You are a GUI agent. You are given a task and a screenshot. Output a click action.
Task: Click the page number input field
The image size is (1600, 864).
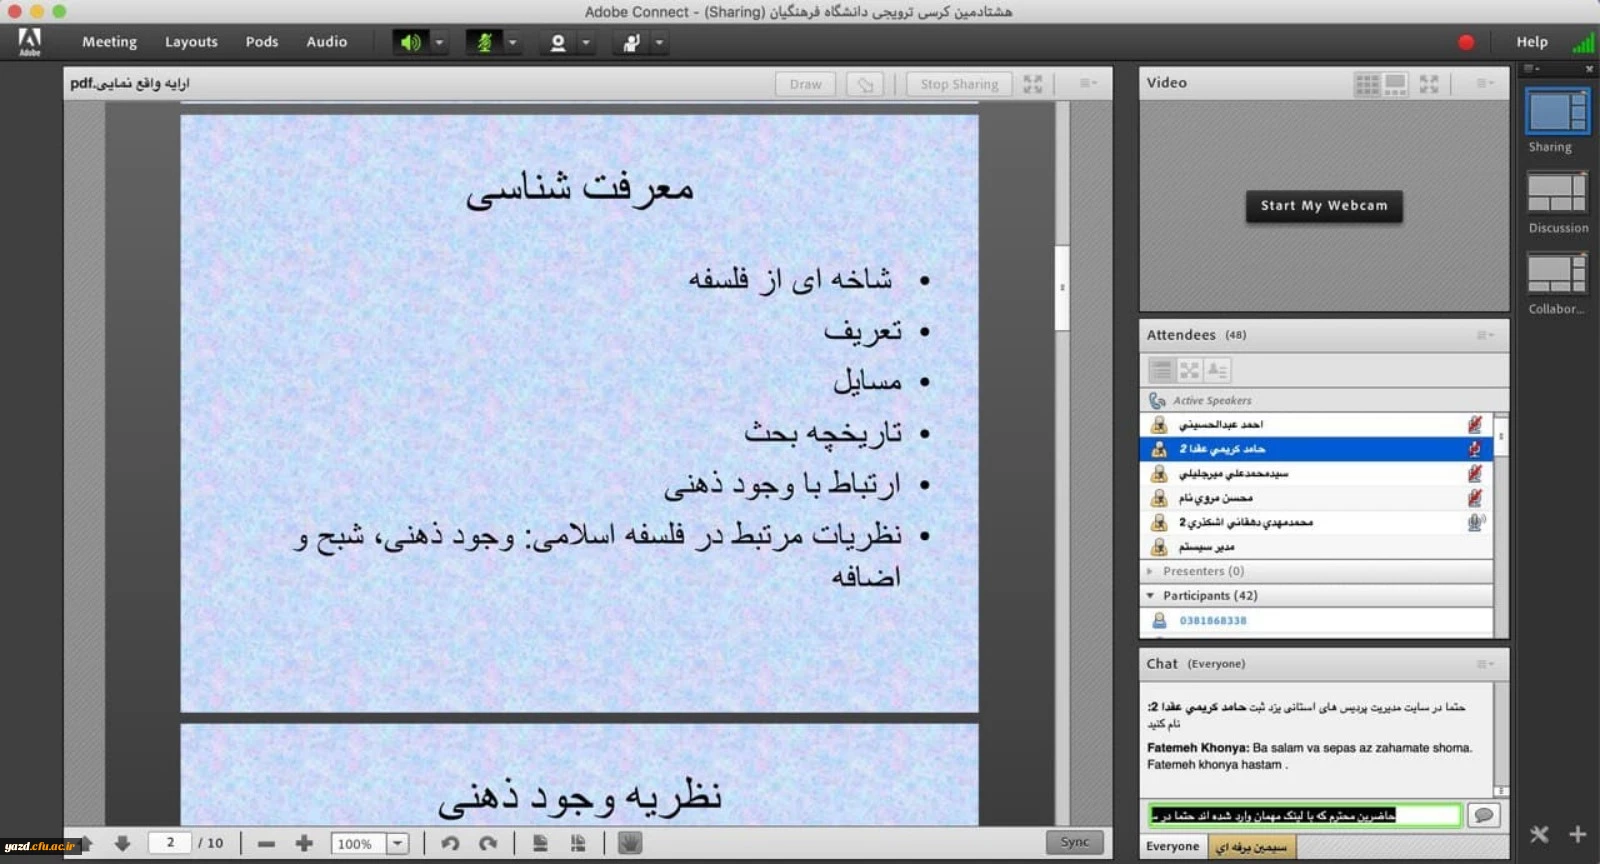(170, 843)
